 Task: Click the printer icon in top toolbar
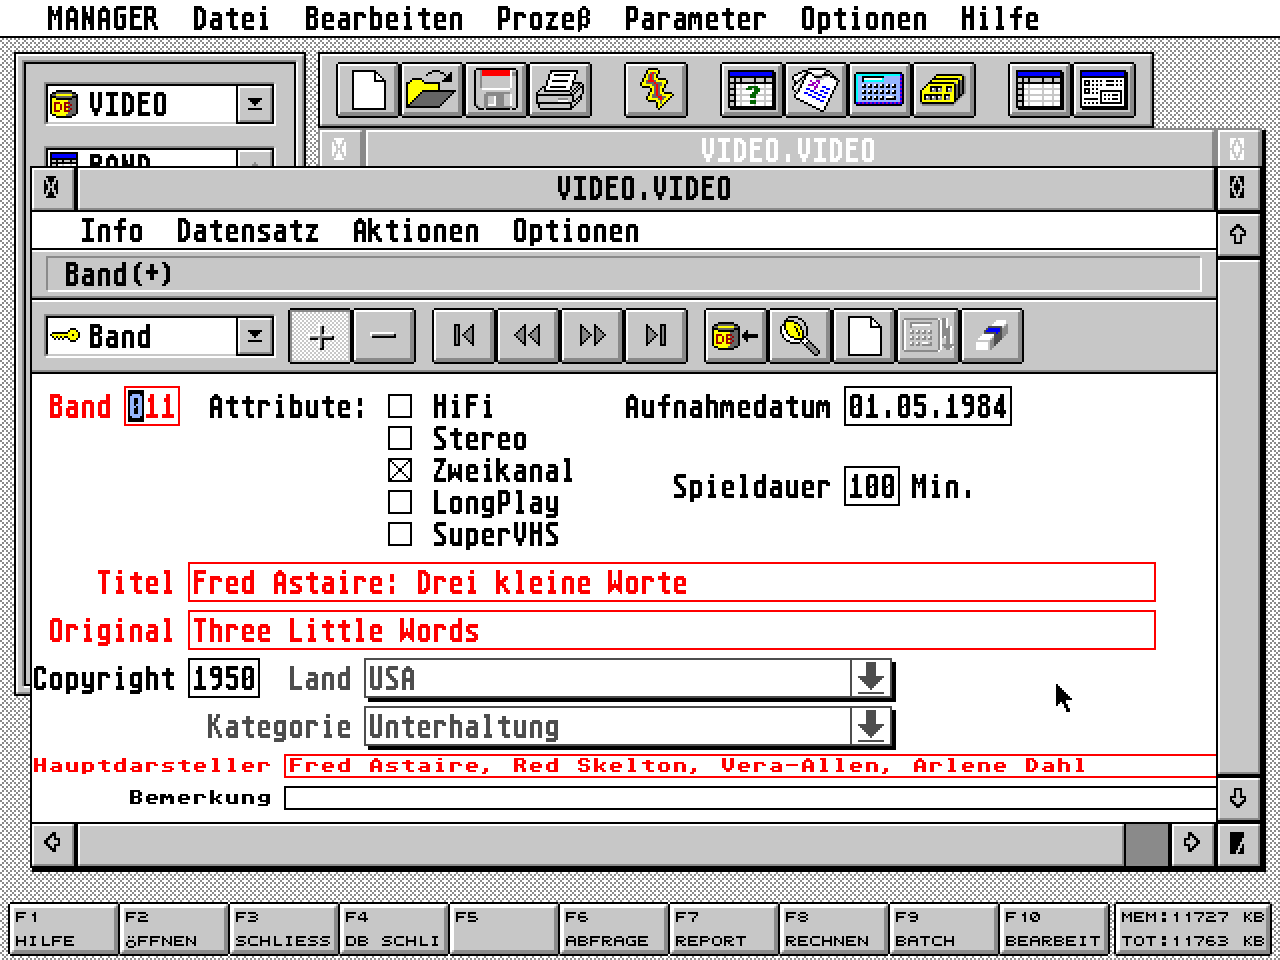click(560, 91)
